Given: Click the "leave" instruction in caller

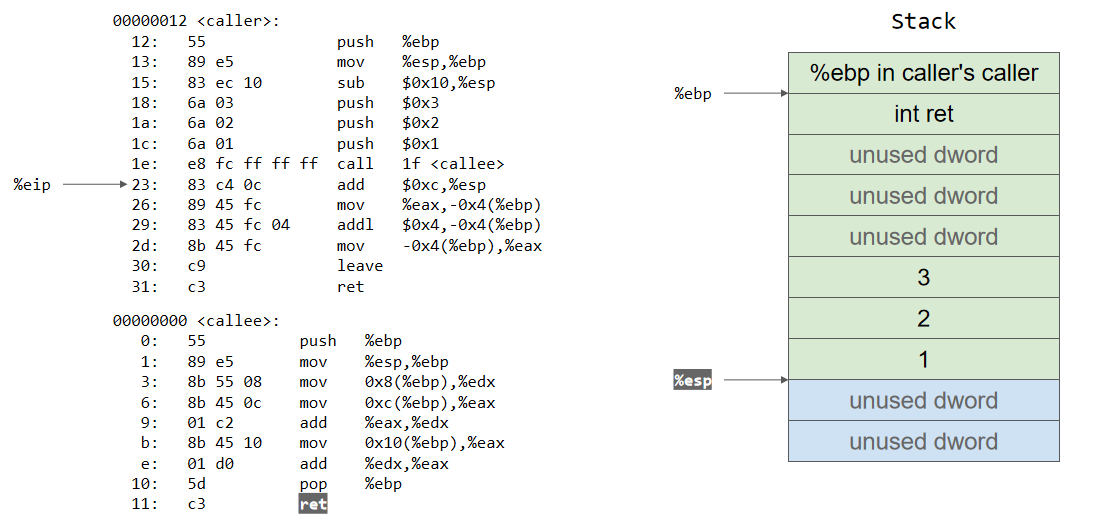Looking at the screenshot, I should pyautogui.click(x=360, y=266).
